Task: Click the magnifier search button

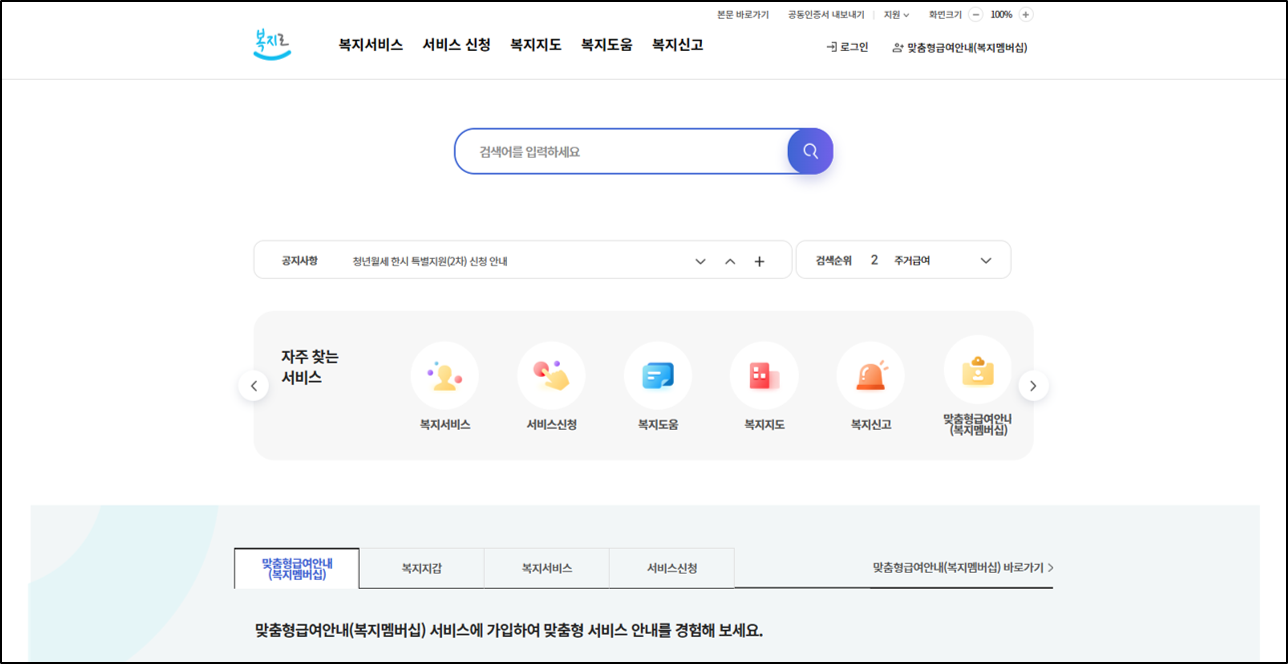Action: click(810, 151)
